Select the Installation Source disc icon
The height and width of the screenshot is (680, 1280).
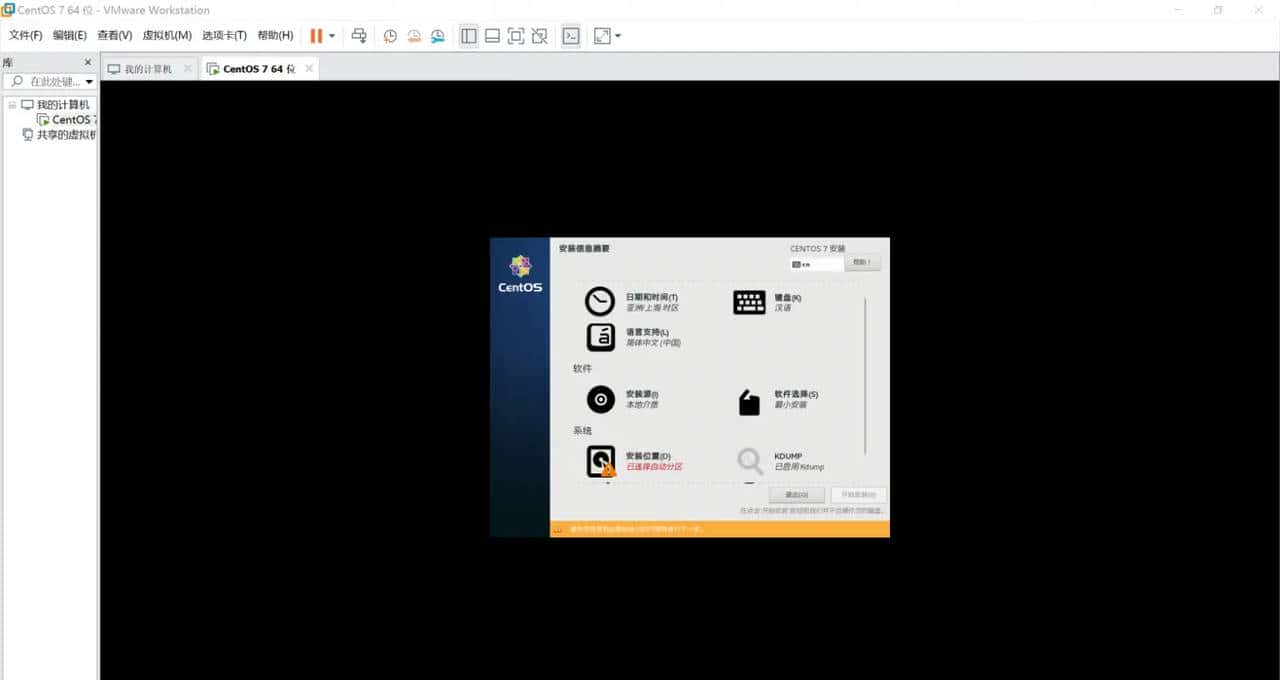pos(600,399)
